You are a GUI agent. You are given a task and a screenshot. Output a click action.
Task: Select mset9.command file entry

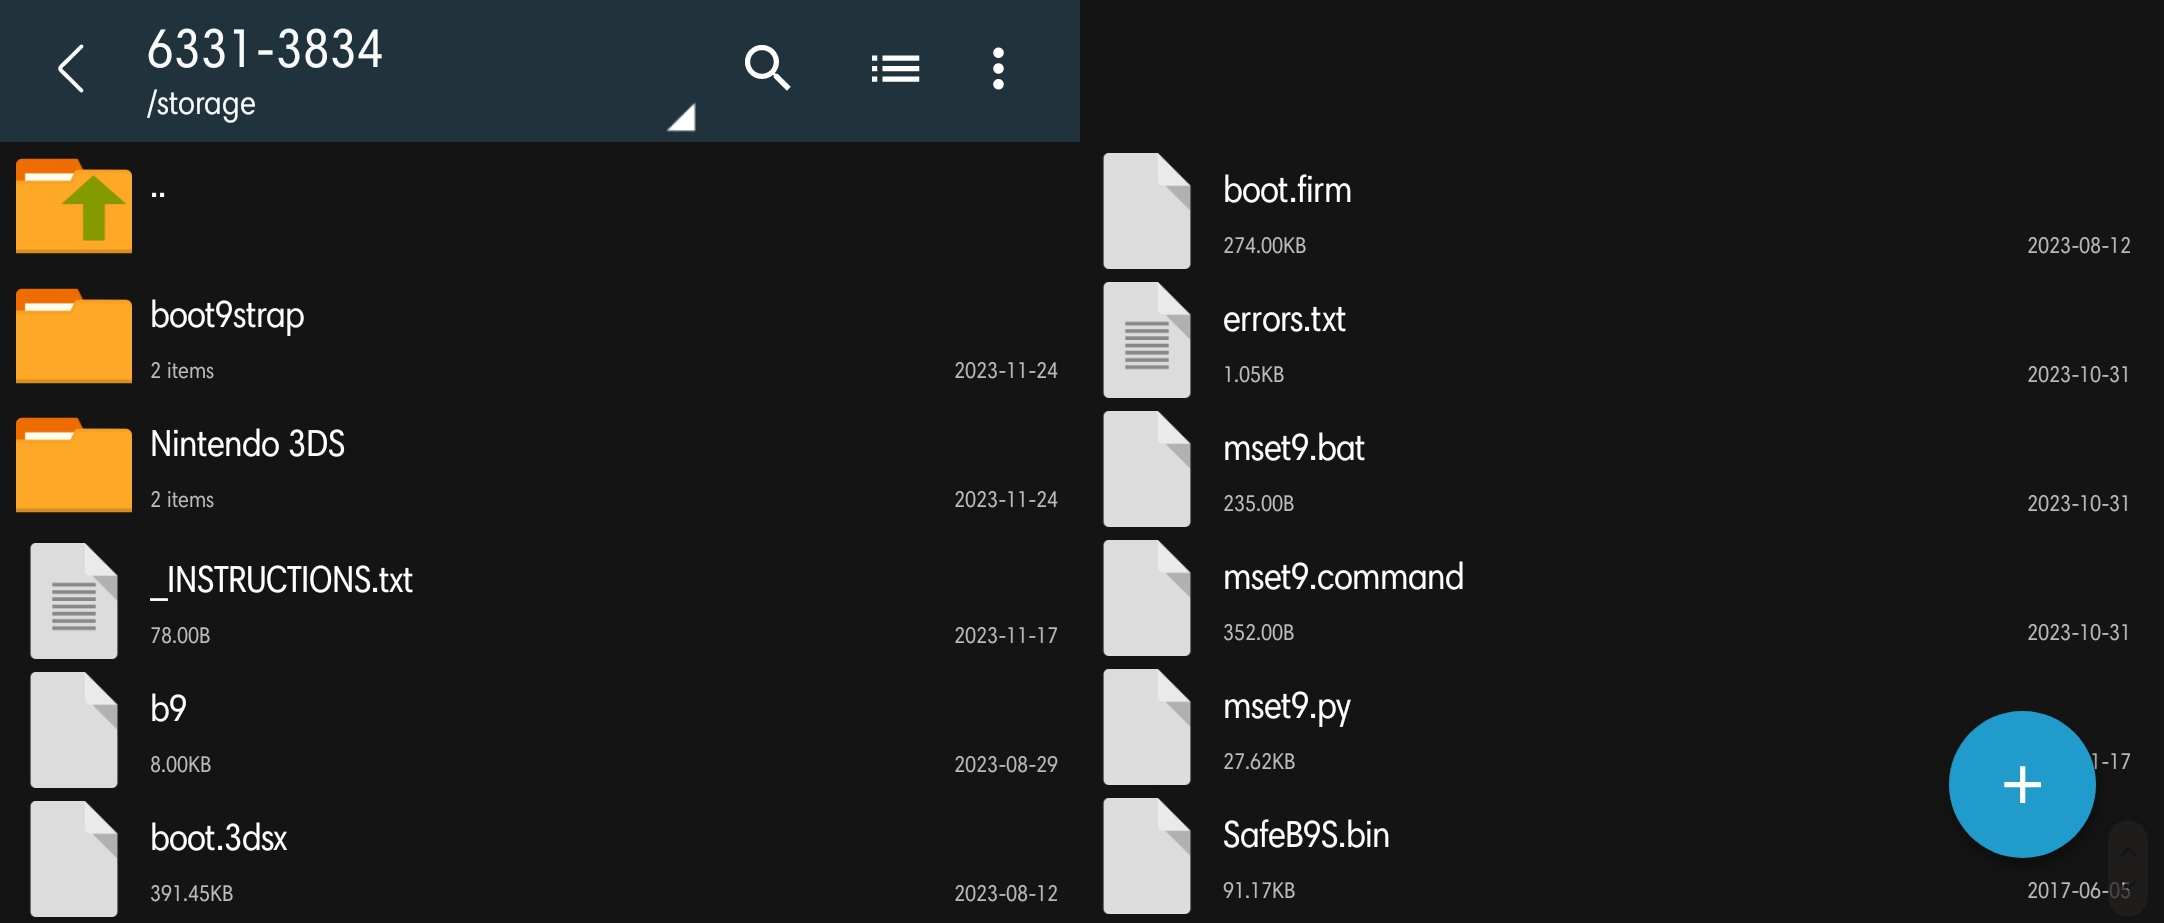tap(1342, 578)
